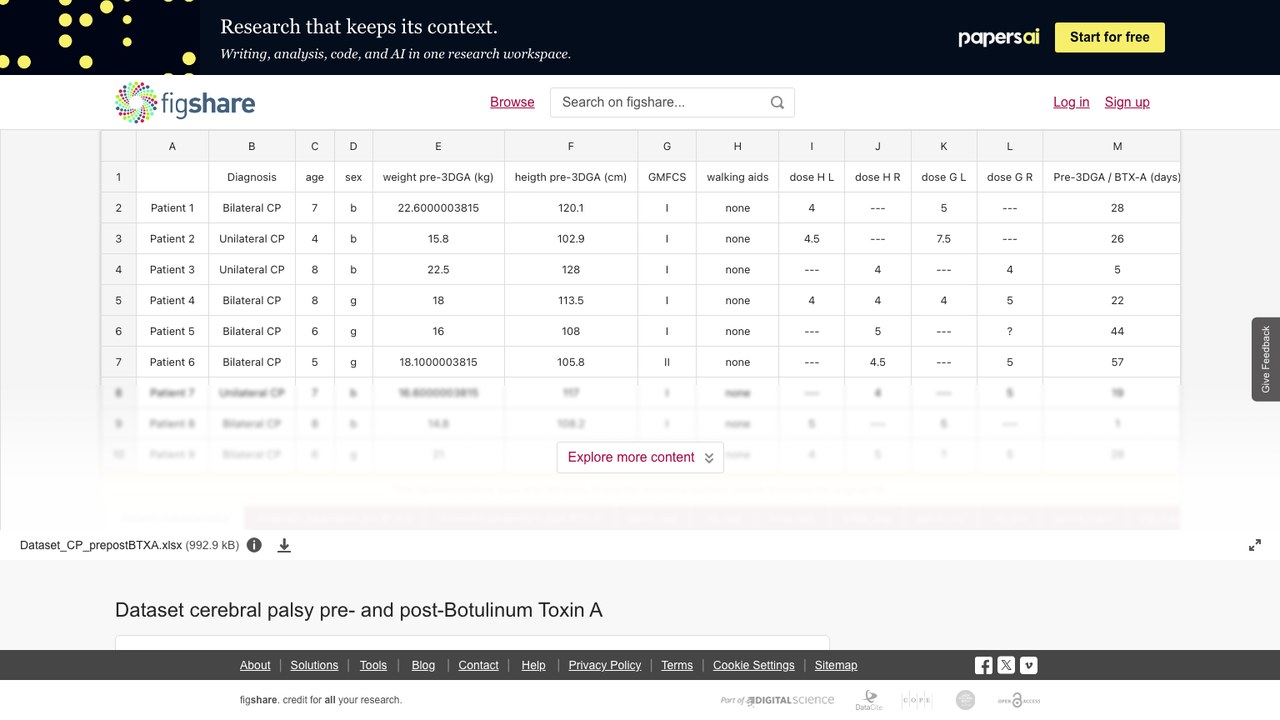Open the Open Access logo

1019,700
